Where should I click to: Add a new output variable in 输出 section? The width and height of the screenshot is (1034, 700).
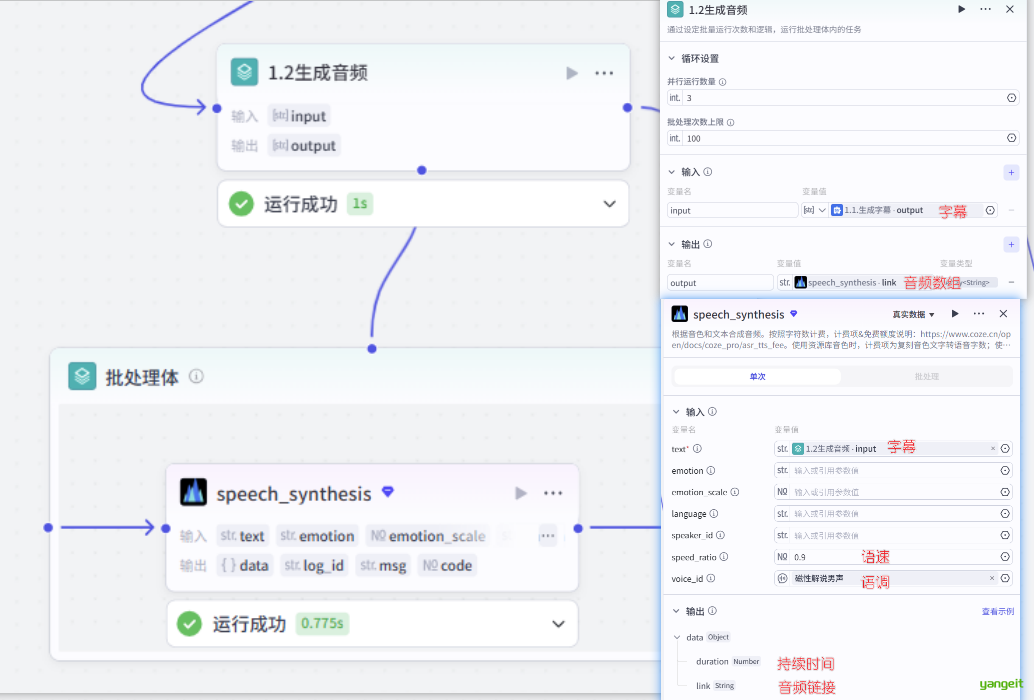pos(1011,244)
